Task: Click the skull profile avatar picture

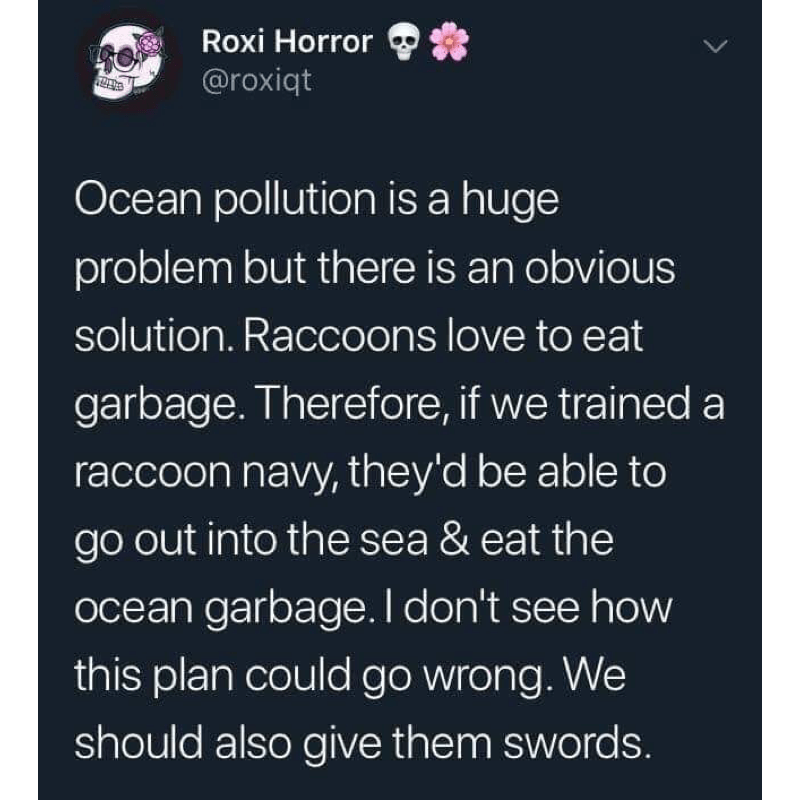Action: coord(127,65)
